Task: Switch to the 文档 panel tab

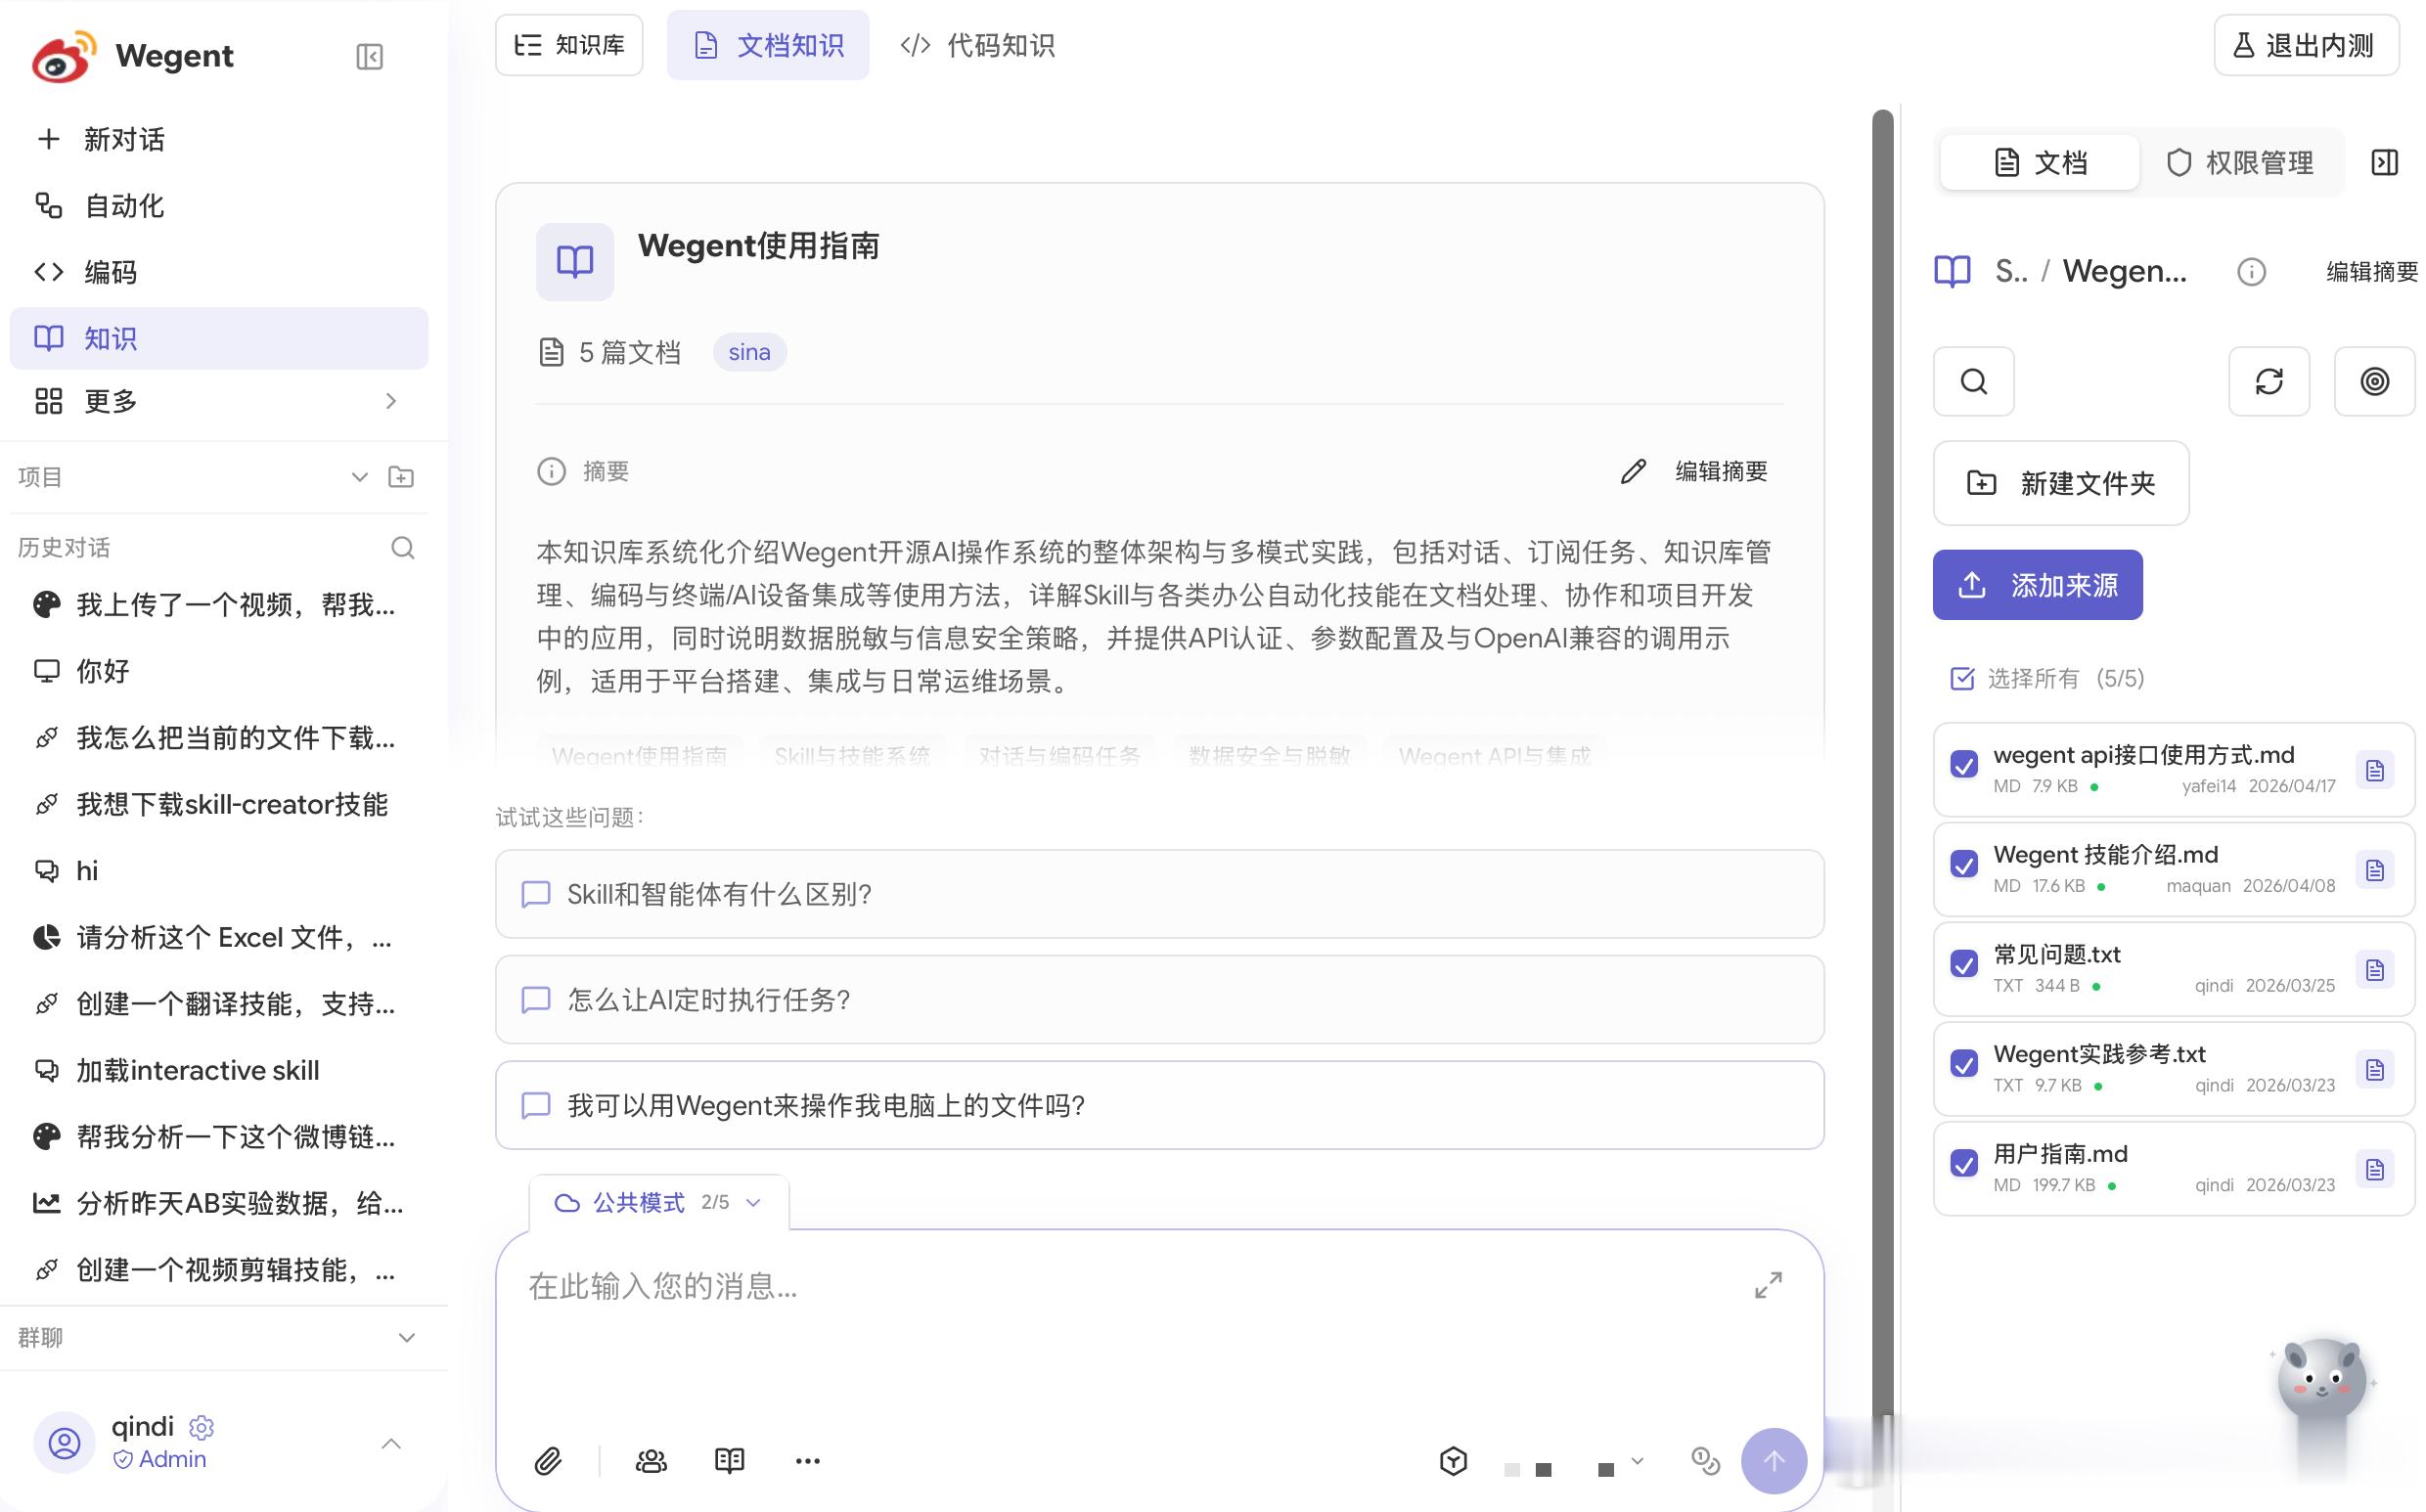Action: tap(2040, 163)
